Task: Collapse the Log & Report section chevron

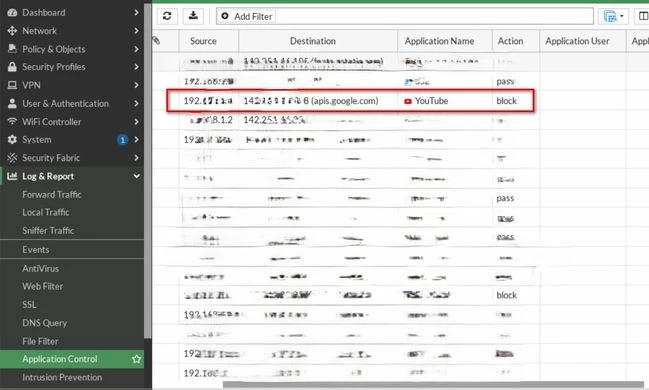Action: pyautogui.click(x=136, y=176)
